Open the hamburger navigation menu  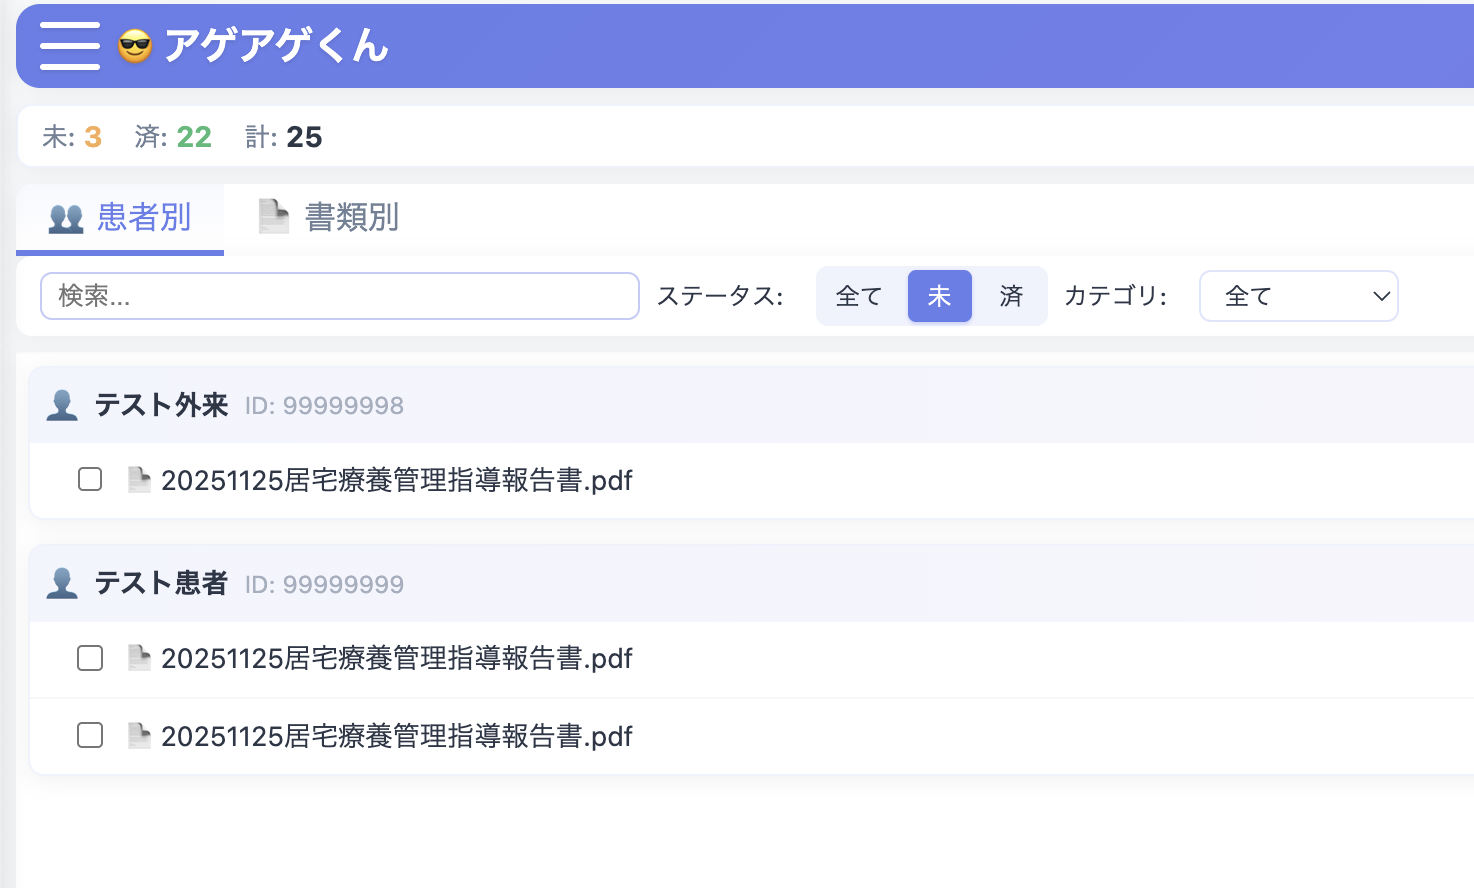(69, 45)
